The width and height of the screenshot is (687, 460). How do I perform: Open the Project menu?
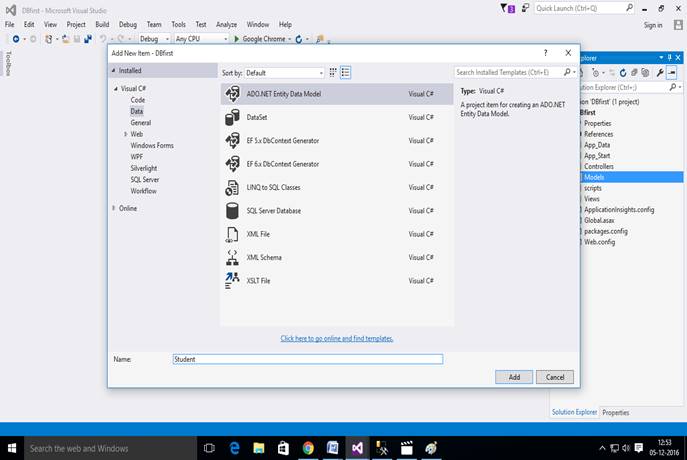point(76,25)
